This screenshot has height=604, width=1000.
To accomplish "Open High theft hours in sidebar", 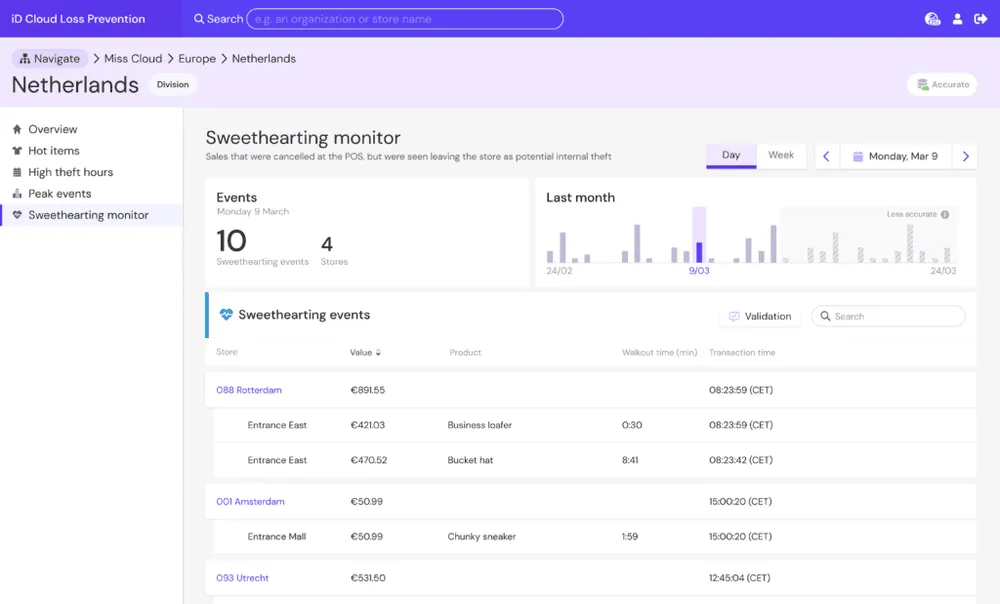I will [71, 172].
